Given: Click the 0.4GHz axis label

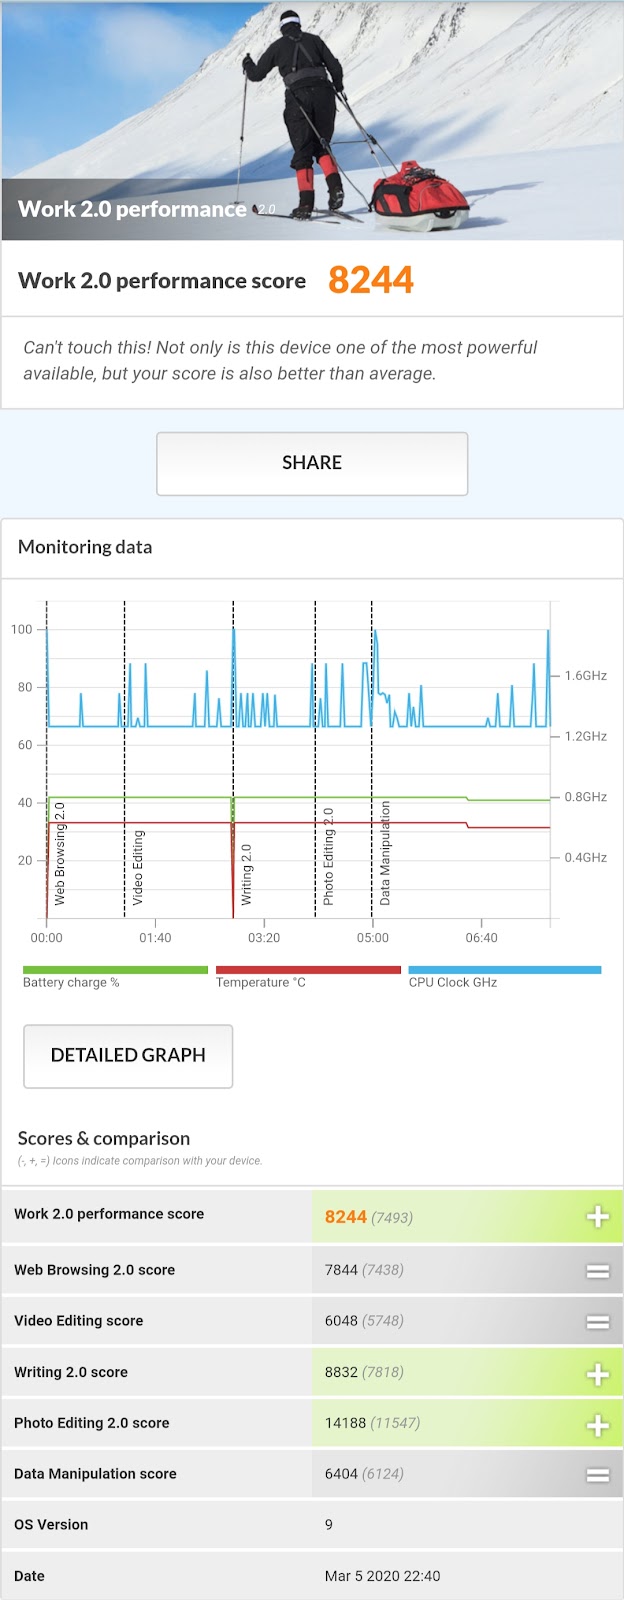Looking at the screenshot, I should tap(585, 858).
